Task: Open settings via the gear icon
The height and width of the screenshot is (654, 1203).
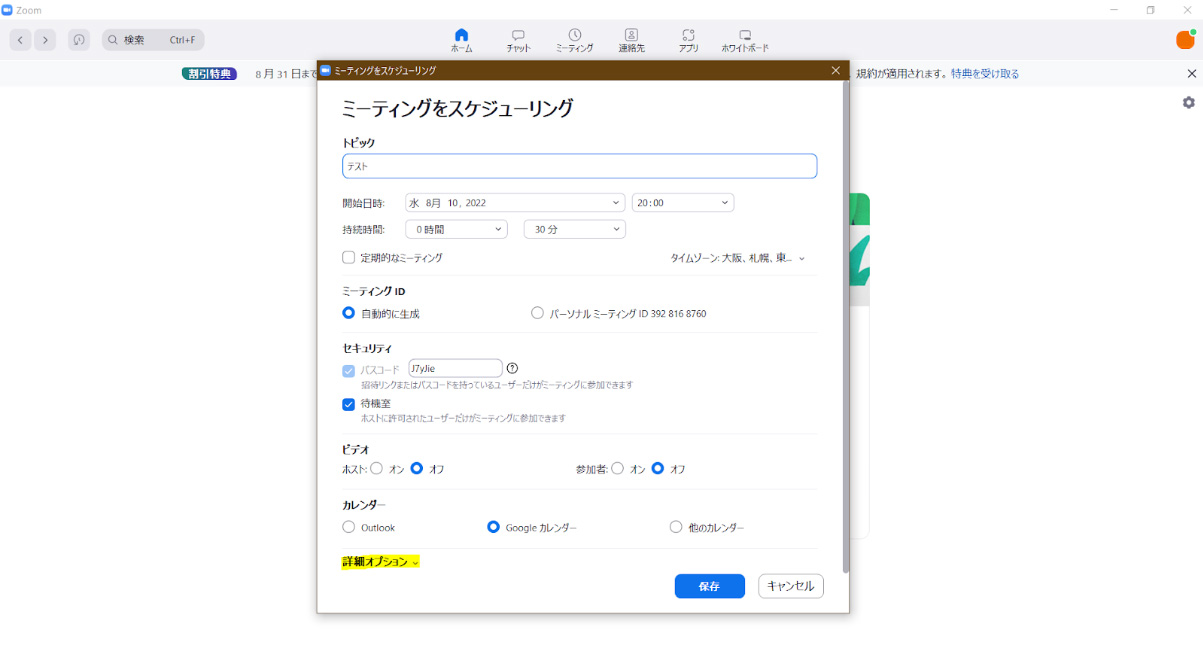Action: (1188, 103)
